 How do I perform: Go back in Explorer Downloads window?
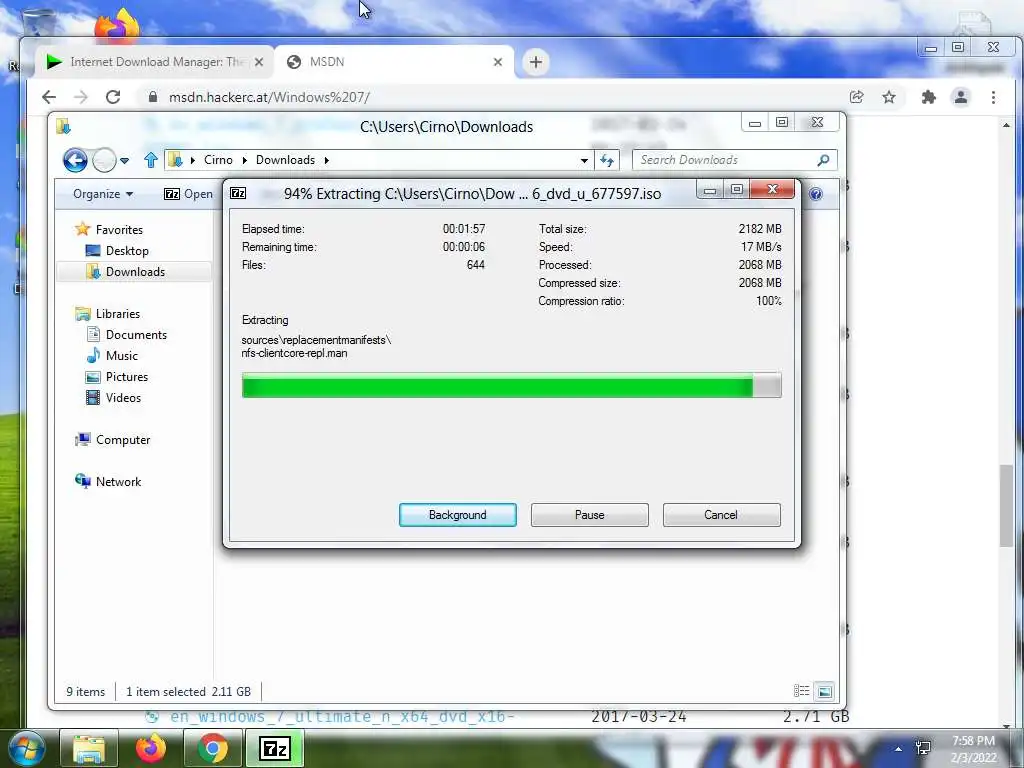coord(75,160)
